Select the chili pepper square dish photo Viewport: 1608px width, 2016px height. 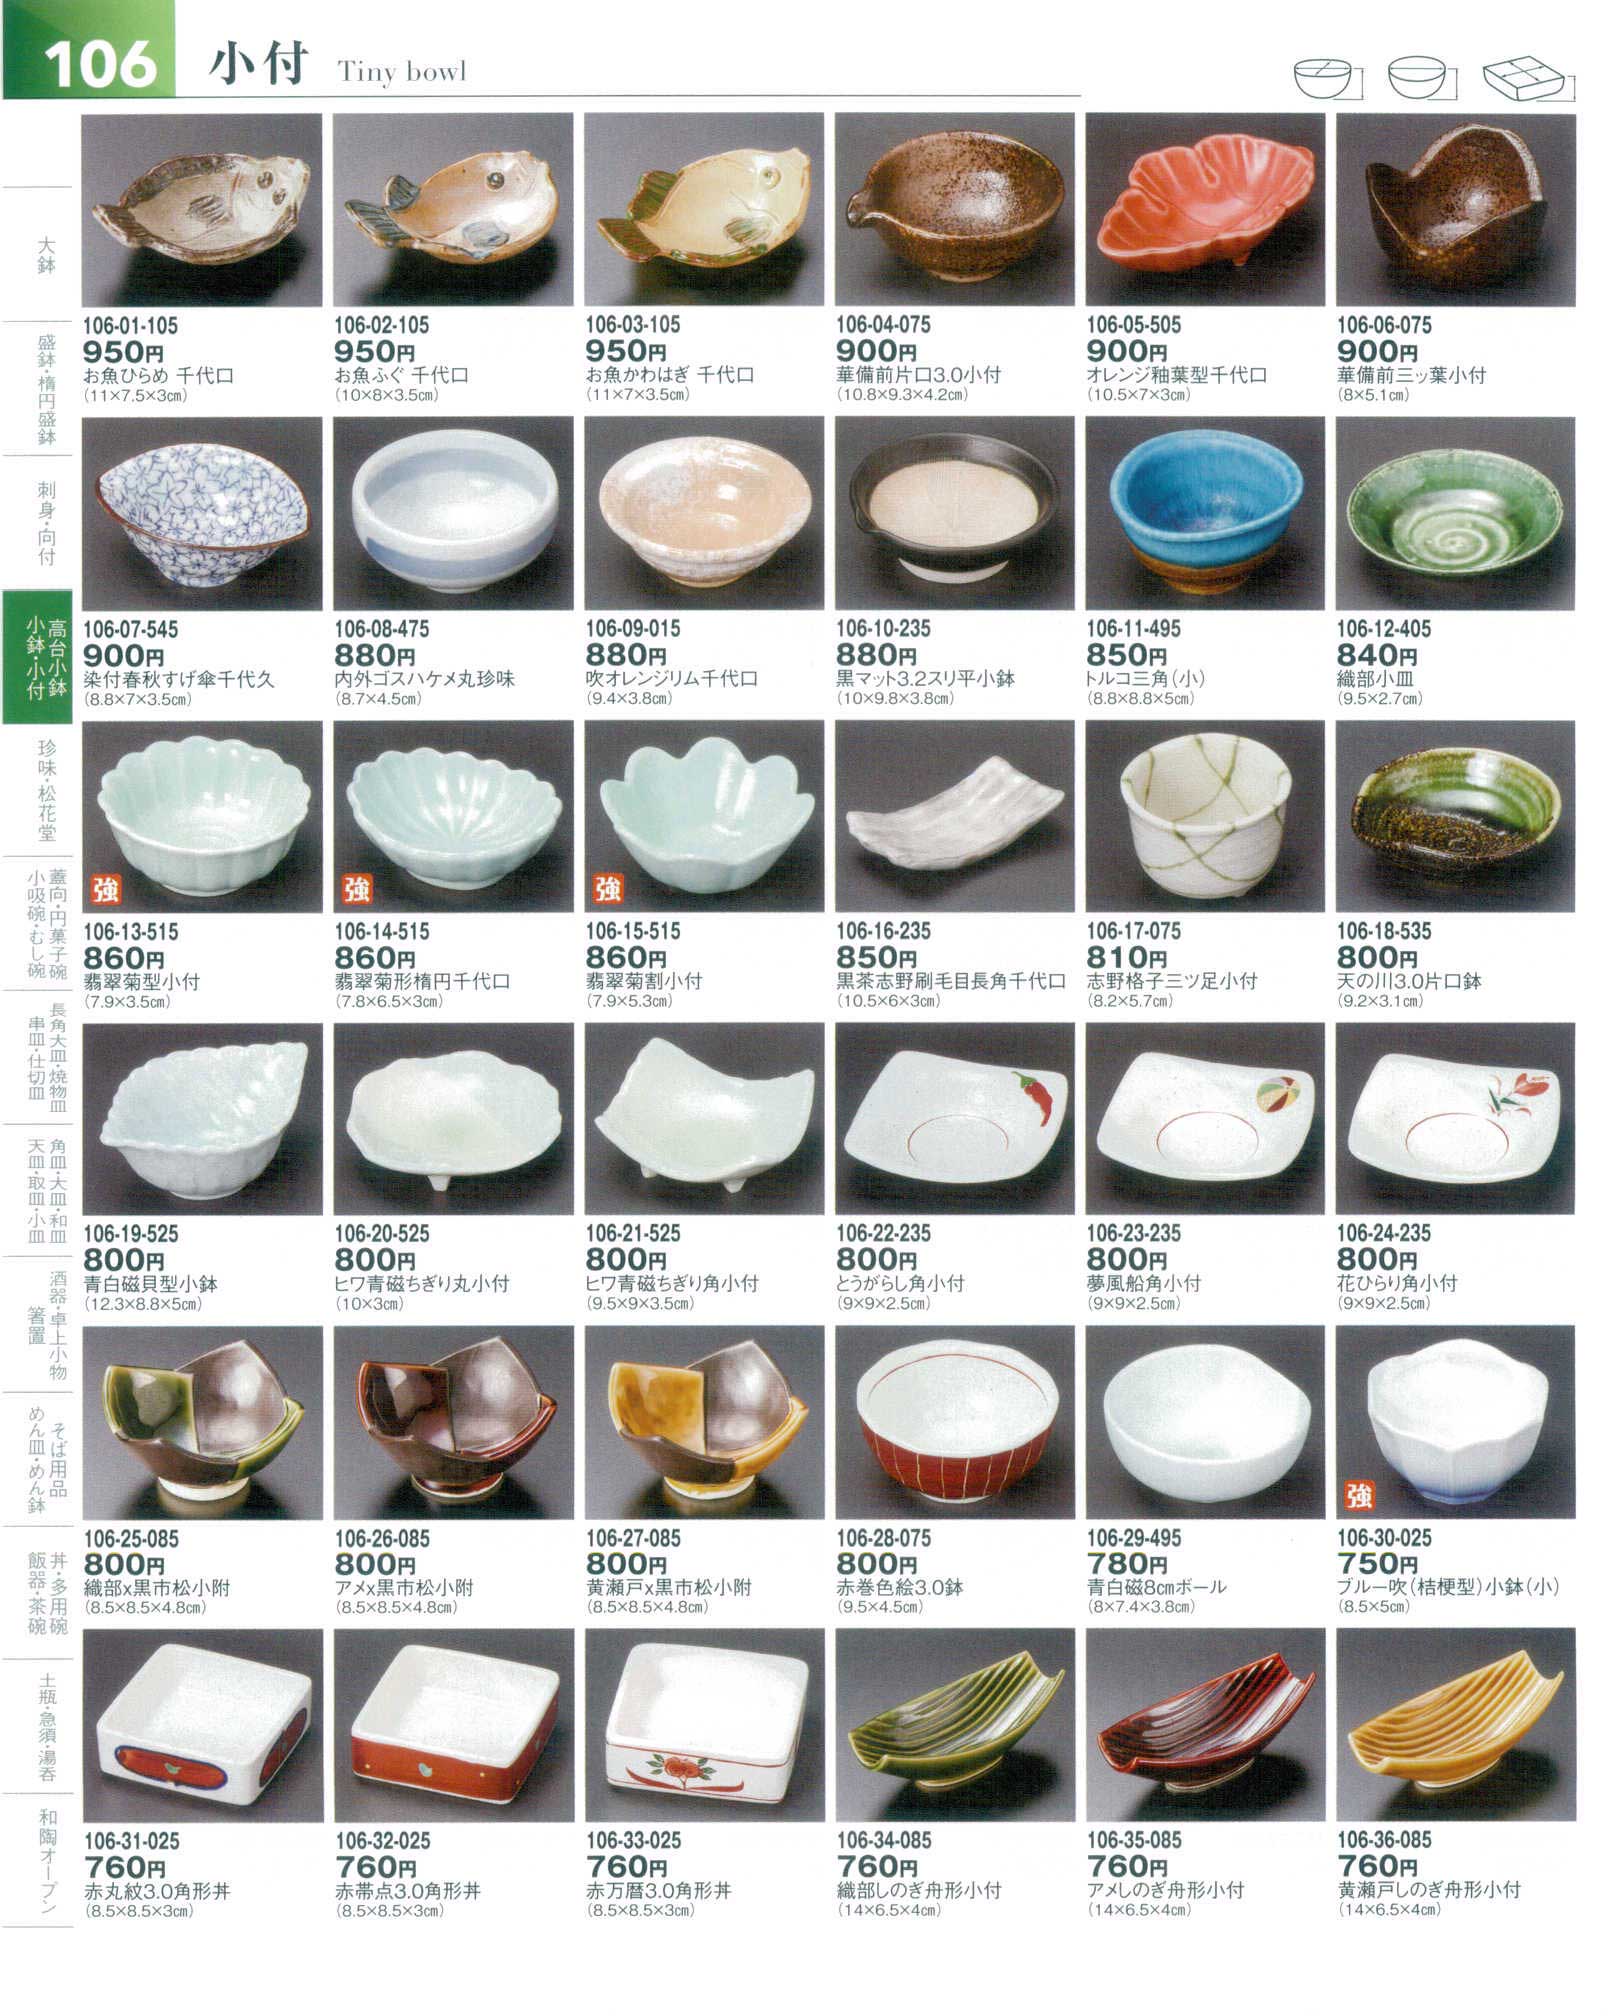point(955,1119)
